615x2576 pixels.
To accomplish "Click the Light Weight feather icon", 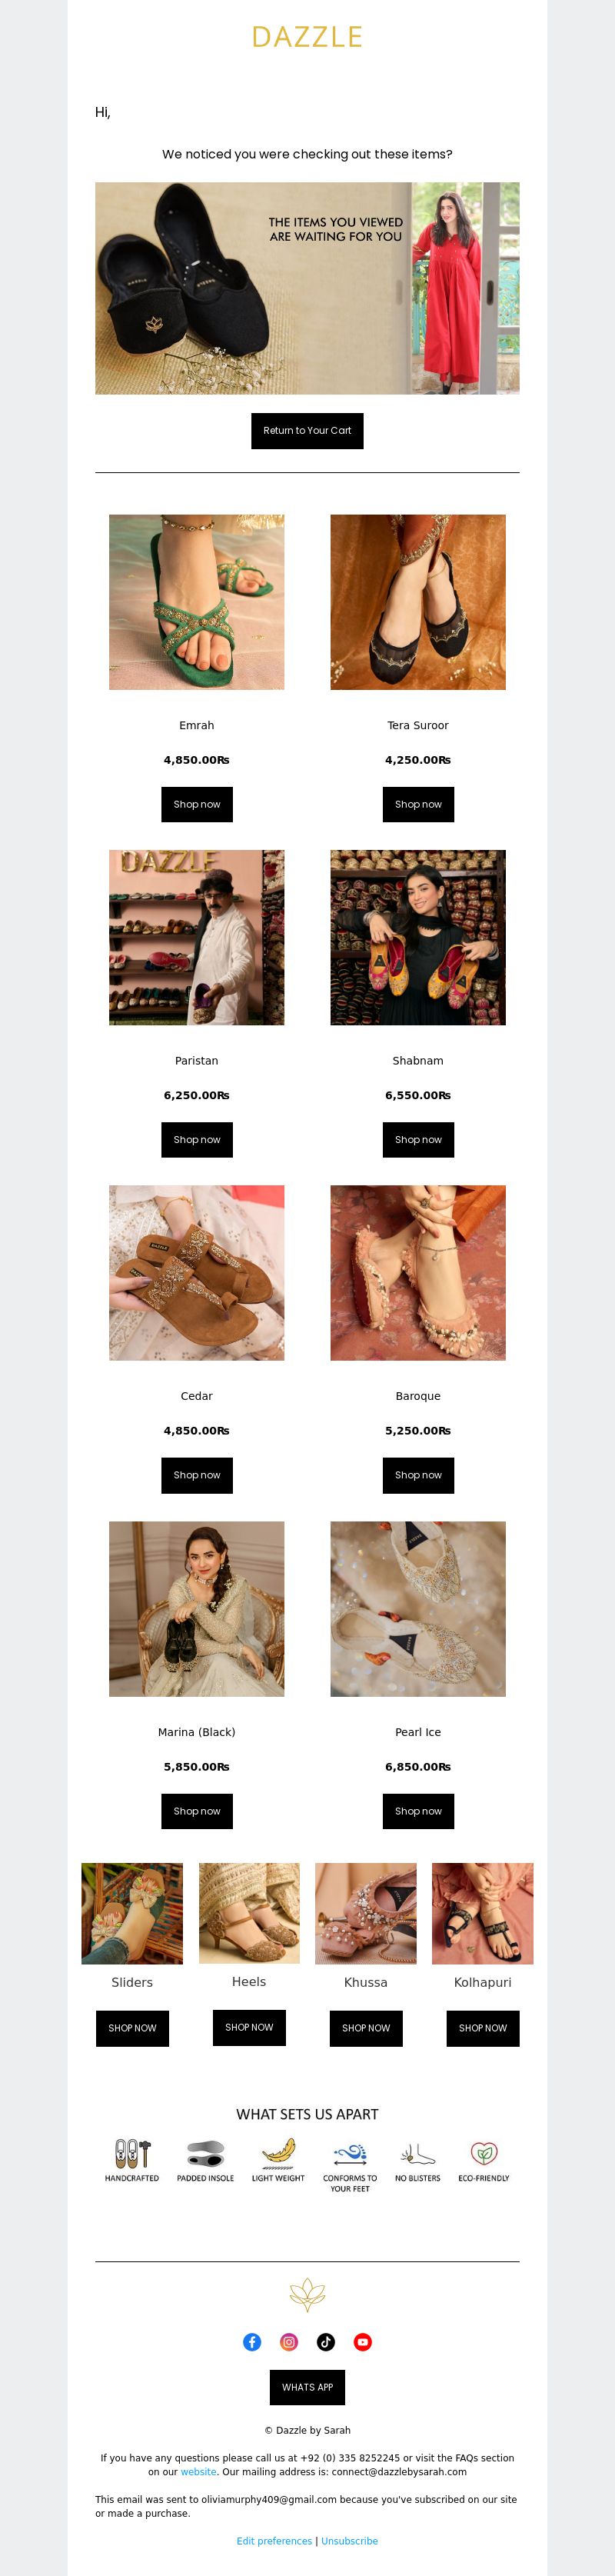I will tap(278, 2152).
